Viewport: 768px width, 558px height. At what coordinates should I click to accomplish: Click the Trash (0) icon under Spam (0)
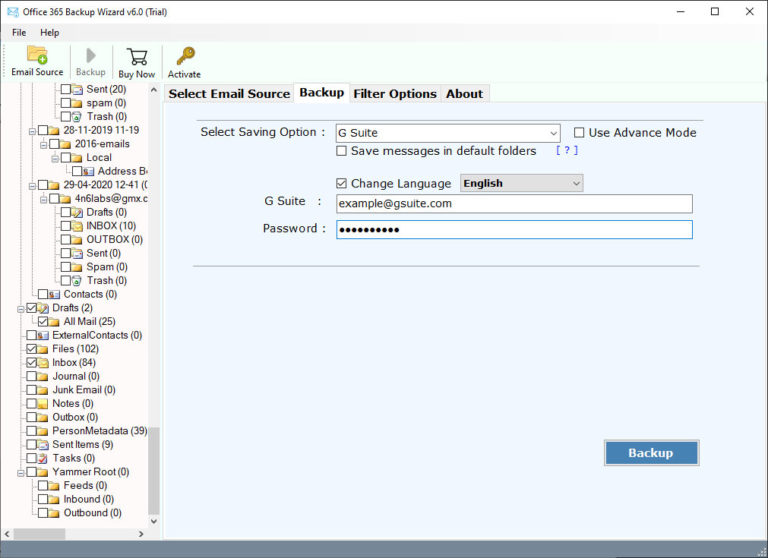pyautogui.click(x=77, y=281)
